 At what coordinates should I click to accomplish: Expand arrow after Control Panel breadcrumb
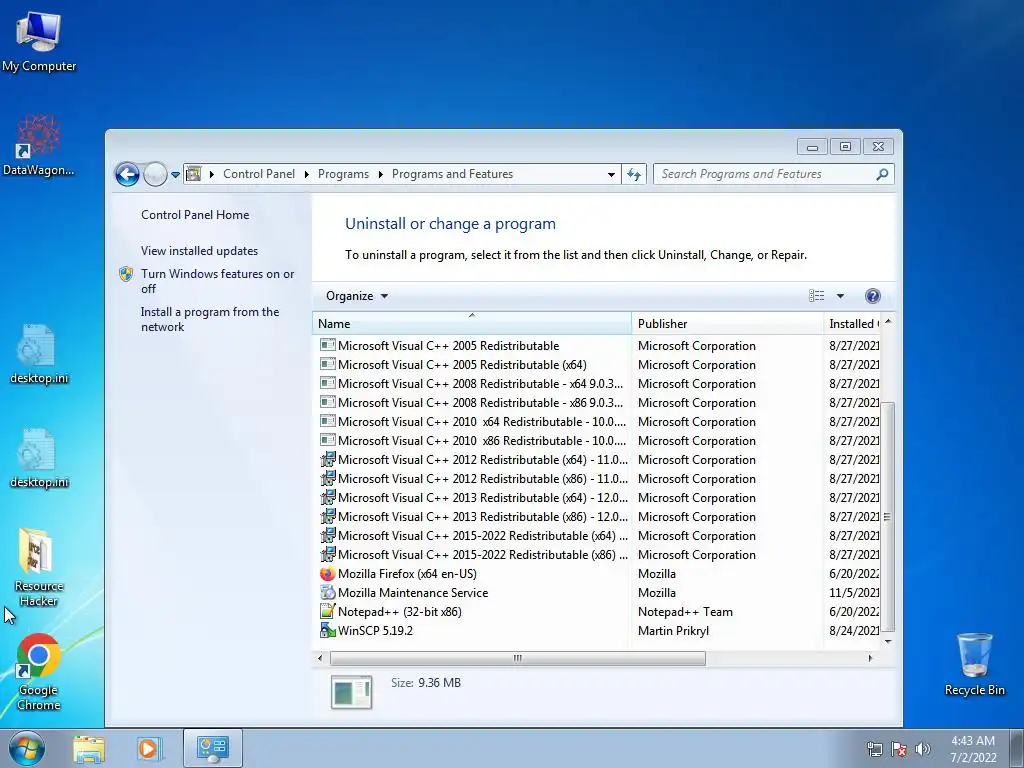pos(306,174)
